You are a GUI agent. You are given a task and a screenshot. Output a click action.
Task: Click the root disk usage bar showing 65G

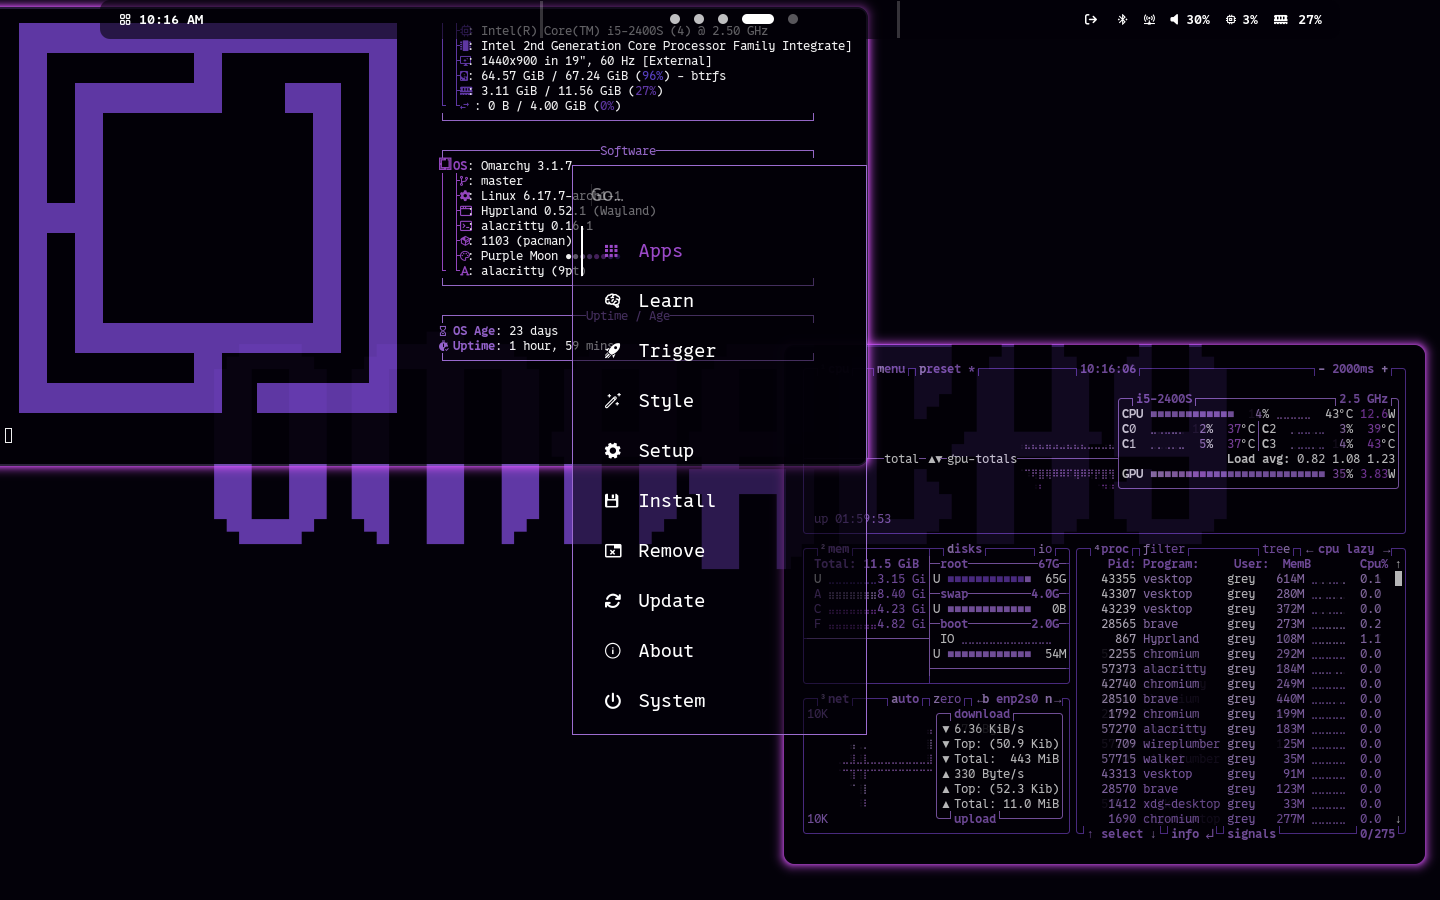pyautogui.click(x=989, y=579)
